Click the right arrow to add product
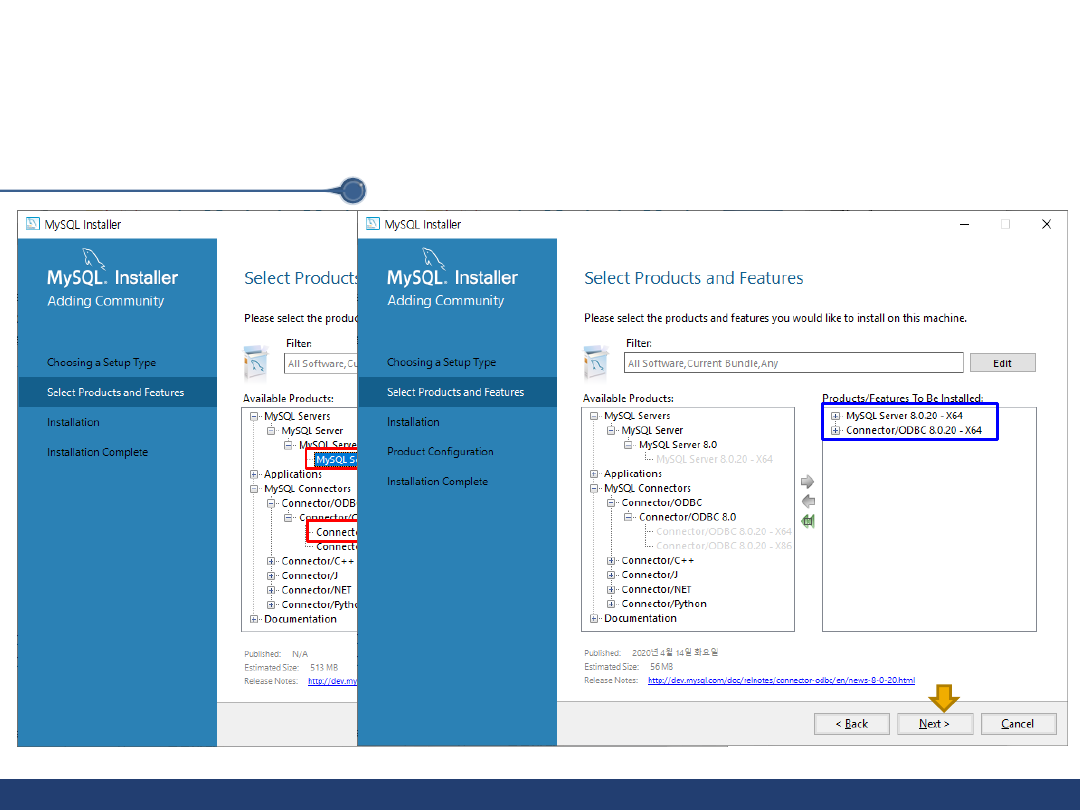The image size is (1080, 810). pos(808,482)
